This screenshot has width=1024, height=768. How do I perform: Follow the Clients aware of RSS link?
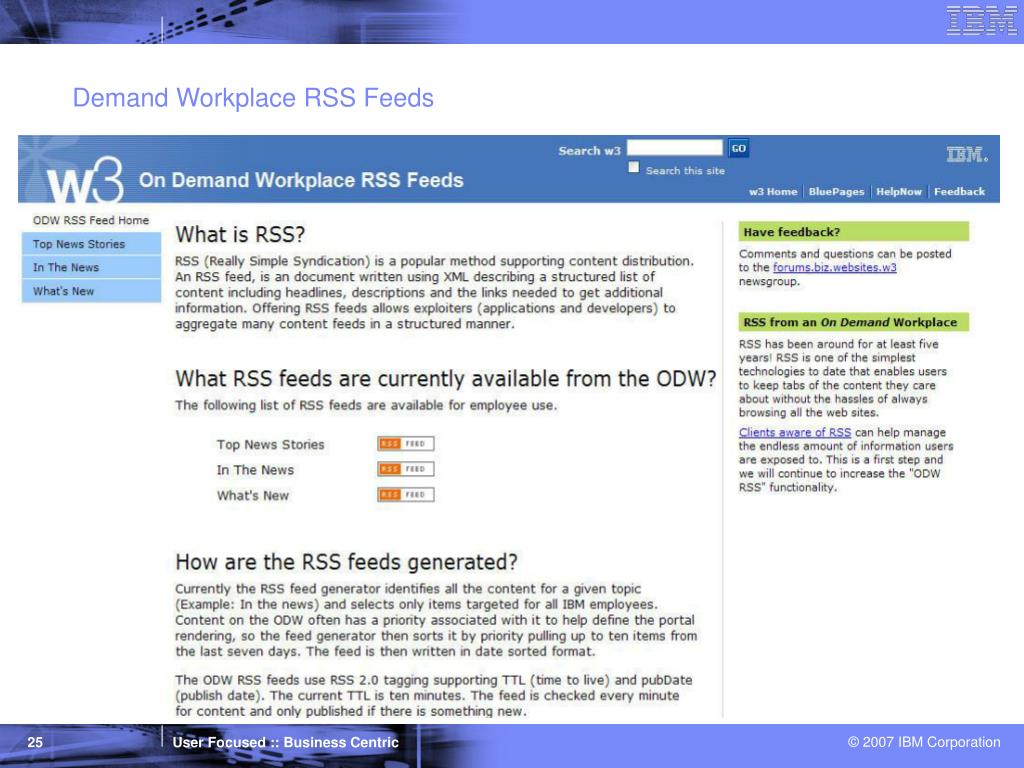tap(795, 432)
